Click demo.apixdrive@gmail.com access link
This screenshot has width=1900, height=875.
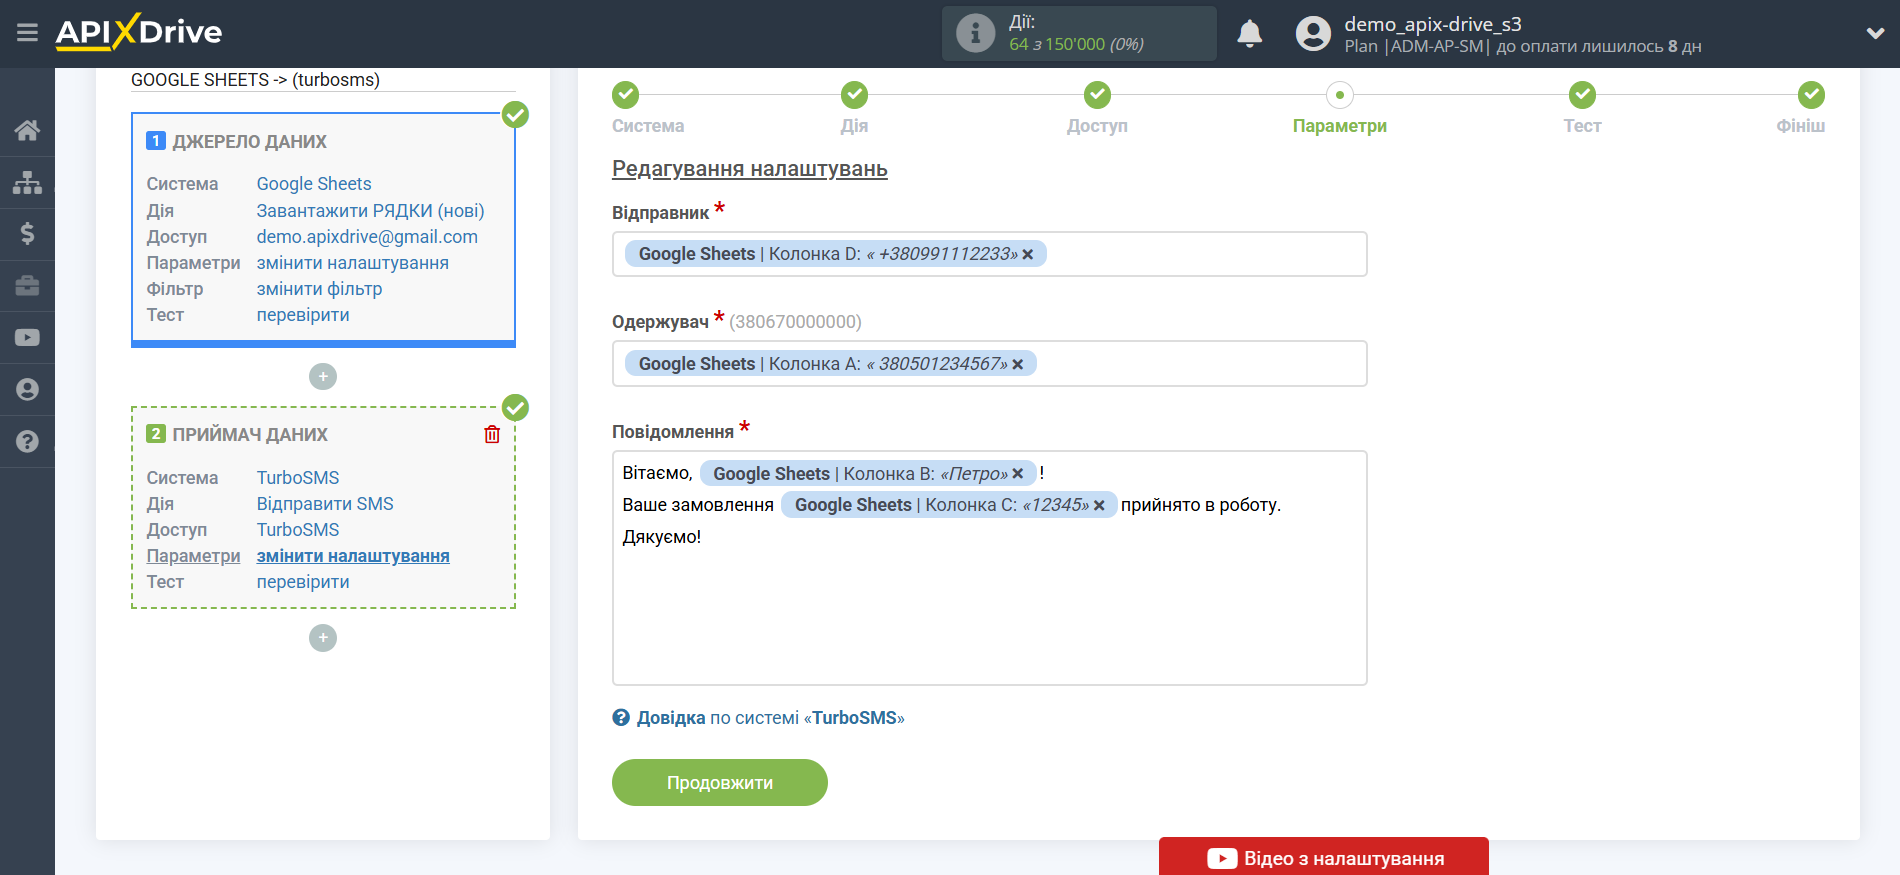(367, 237)
